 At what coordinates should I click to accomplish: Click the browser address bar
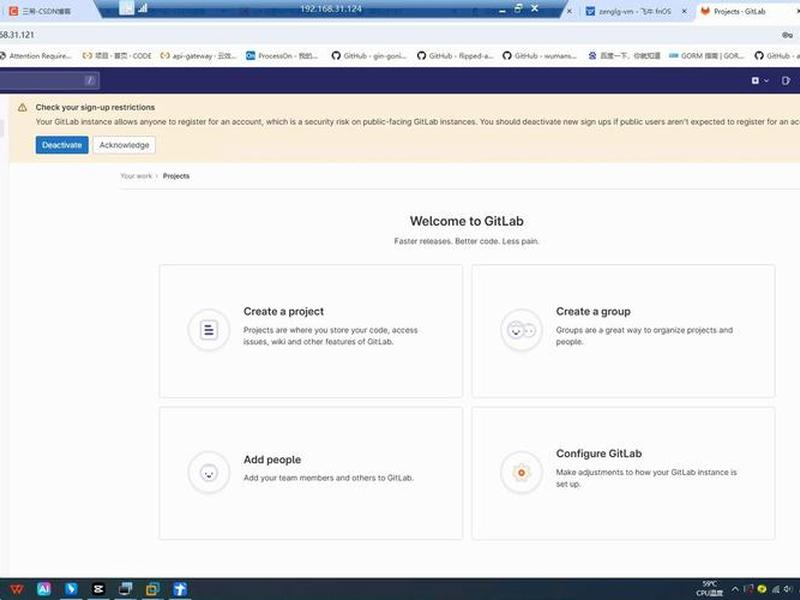click(x=388, y=35)
